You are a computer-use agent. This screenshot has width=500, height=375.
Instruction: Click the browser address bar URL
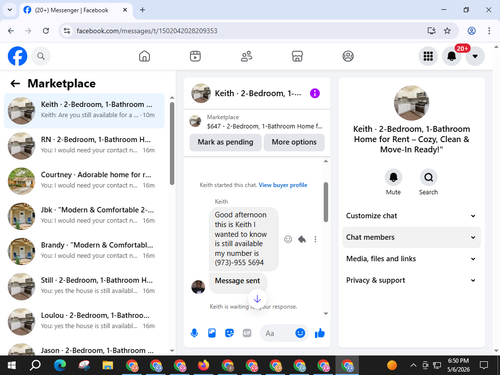[147, 31]
